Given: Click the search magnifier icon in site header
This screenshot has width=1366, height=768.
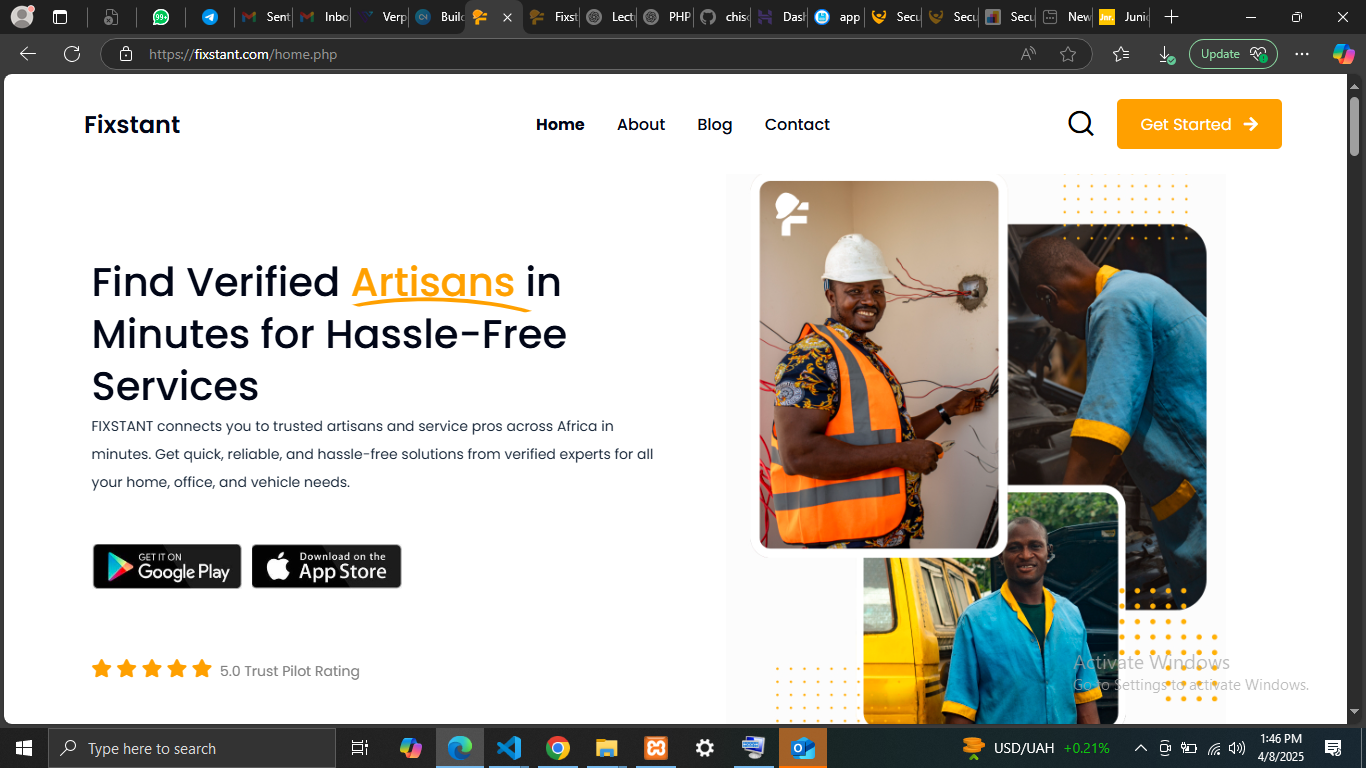Looking at the screenshot, I should click(x=1081, y=124).
